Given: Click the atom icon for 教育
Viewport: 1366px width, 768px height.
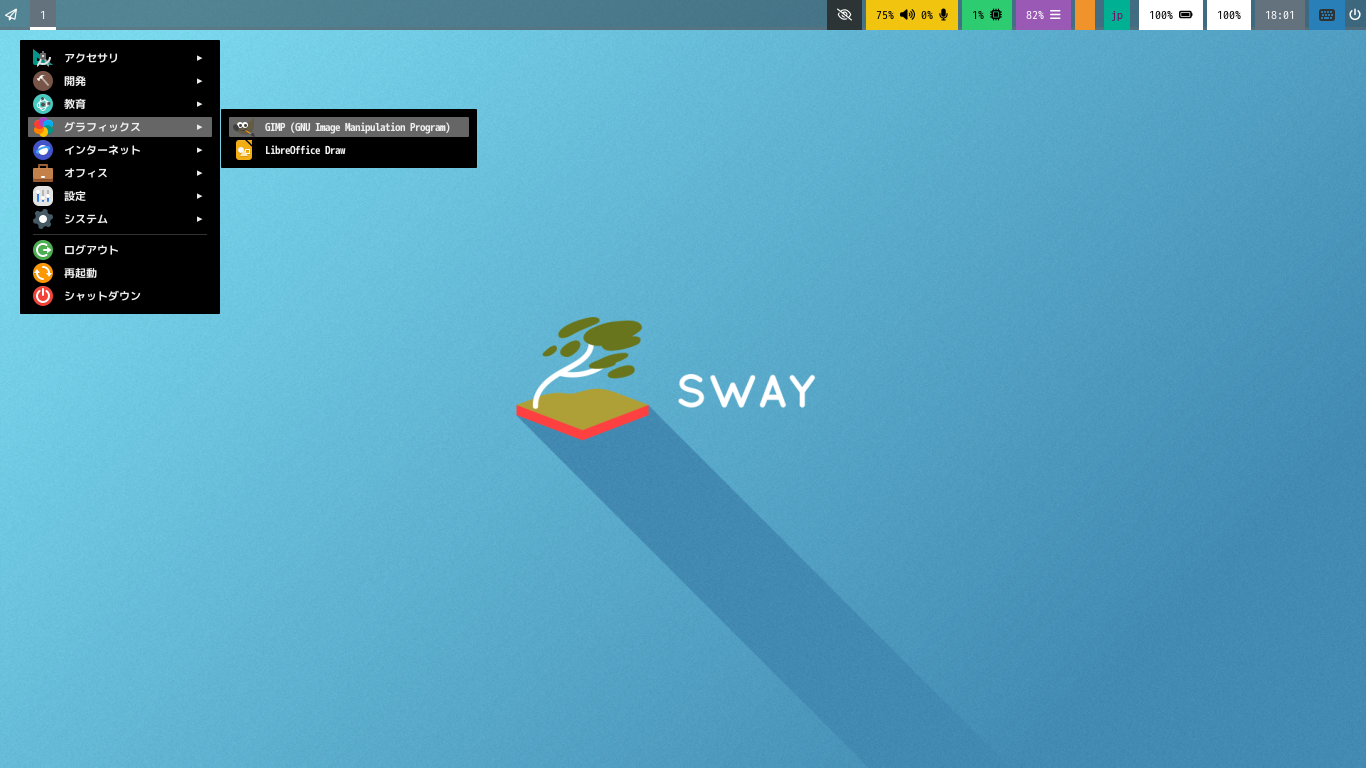Looking at the screenshot, I should [x=43, y=104].
